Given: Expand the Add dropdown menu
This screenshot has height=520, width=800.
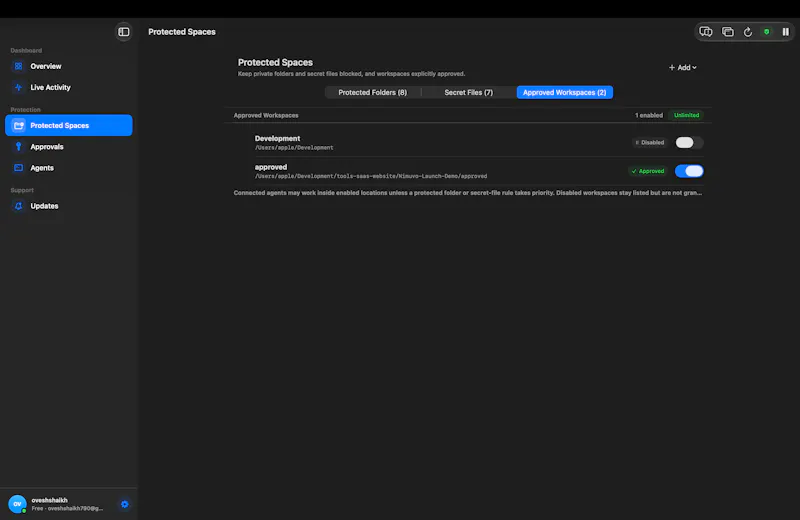Looking at the screenshot, I should click(683, 67).
